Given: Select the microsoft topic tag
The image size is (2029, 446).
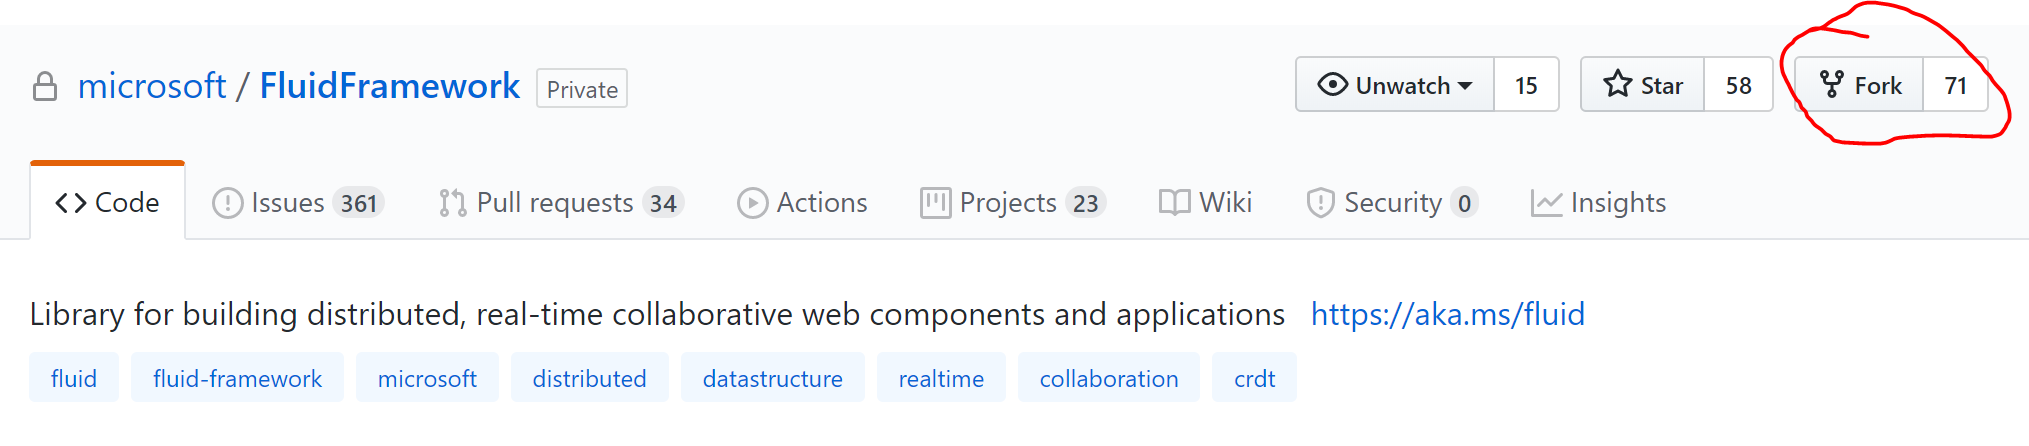Looking at the screenshot, I should [427, 378].
